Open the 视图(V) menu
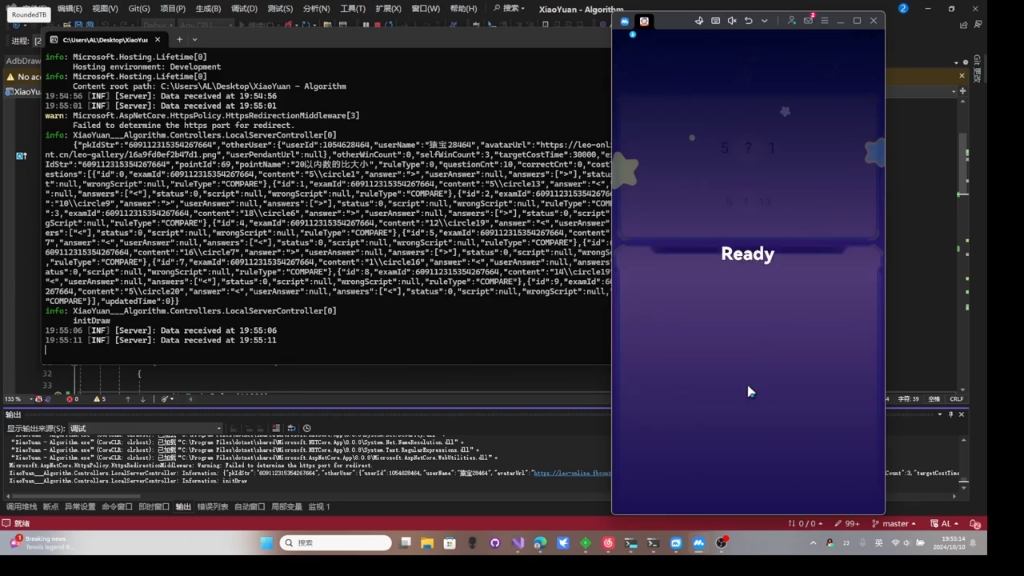 pyautogui.click(x=104, y=8)
